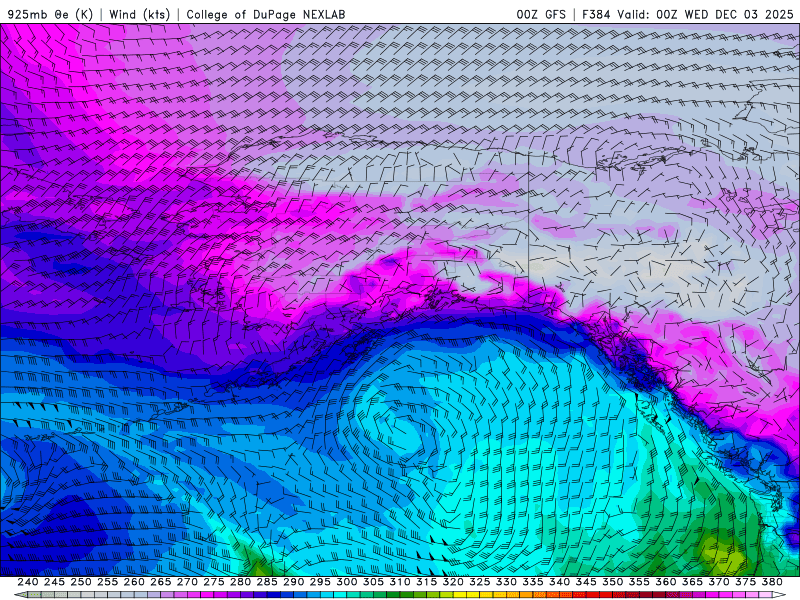Click the 240 legend value
The image size is (800, 600).
[28, 582]
